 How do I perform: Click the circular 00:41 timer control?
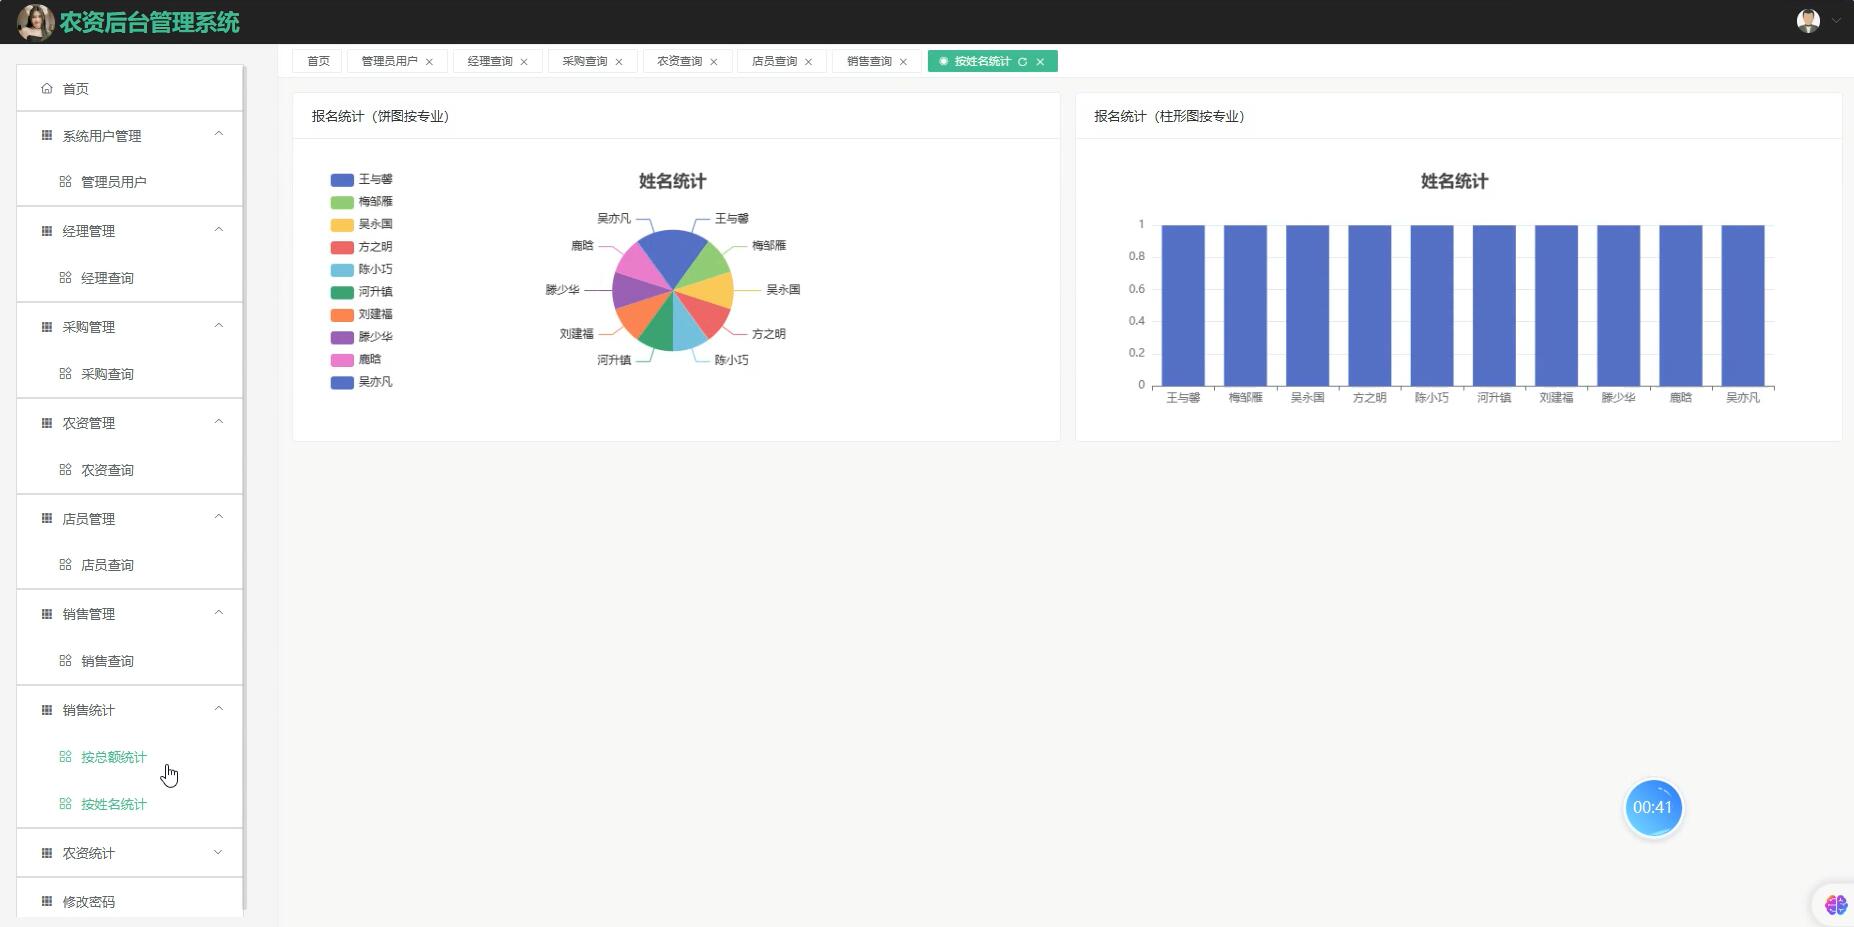pyautogui.click(x=1654, y=807)
